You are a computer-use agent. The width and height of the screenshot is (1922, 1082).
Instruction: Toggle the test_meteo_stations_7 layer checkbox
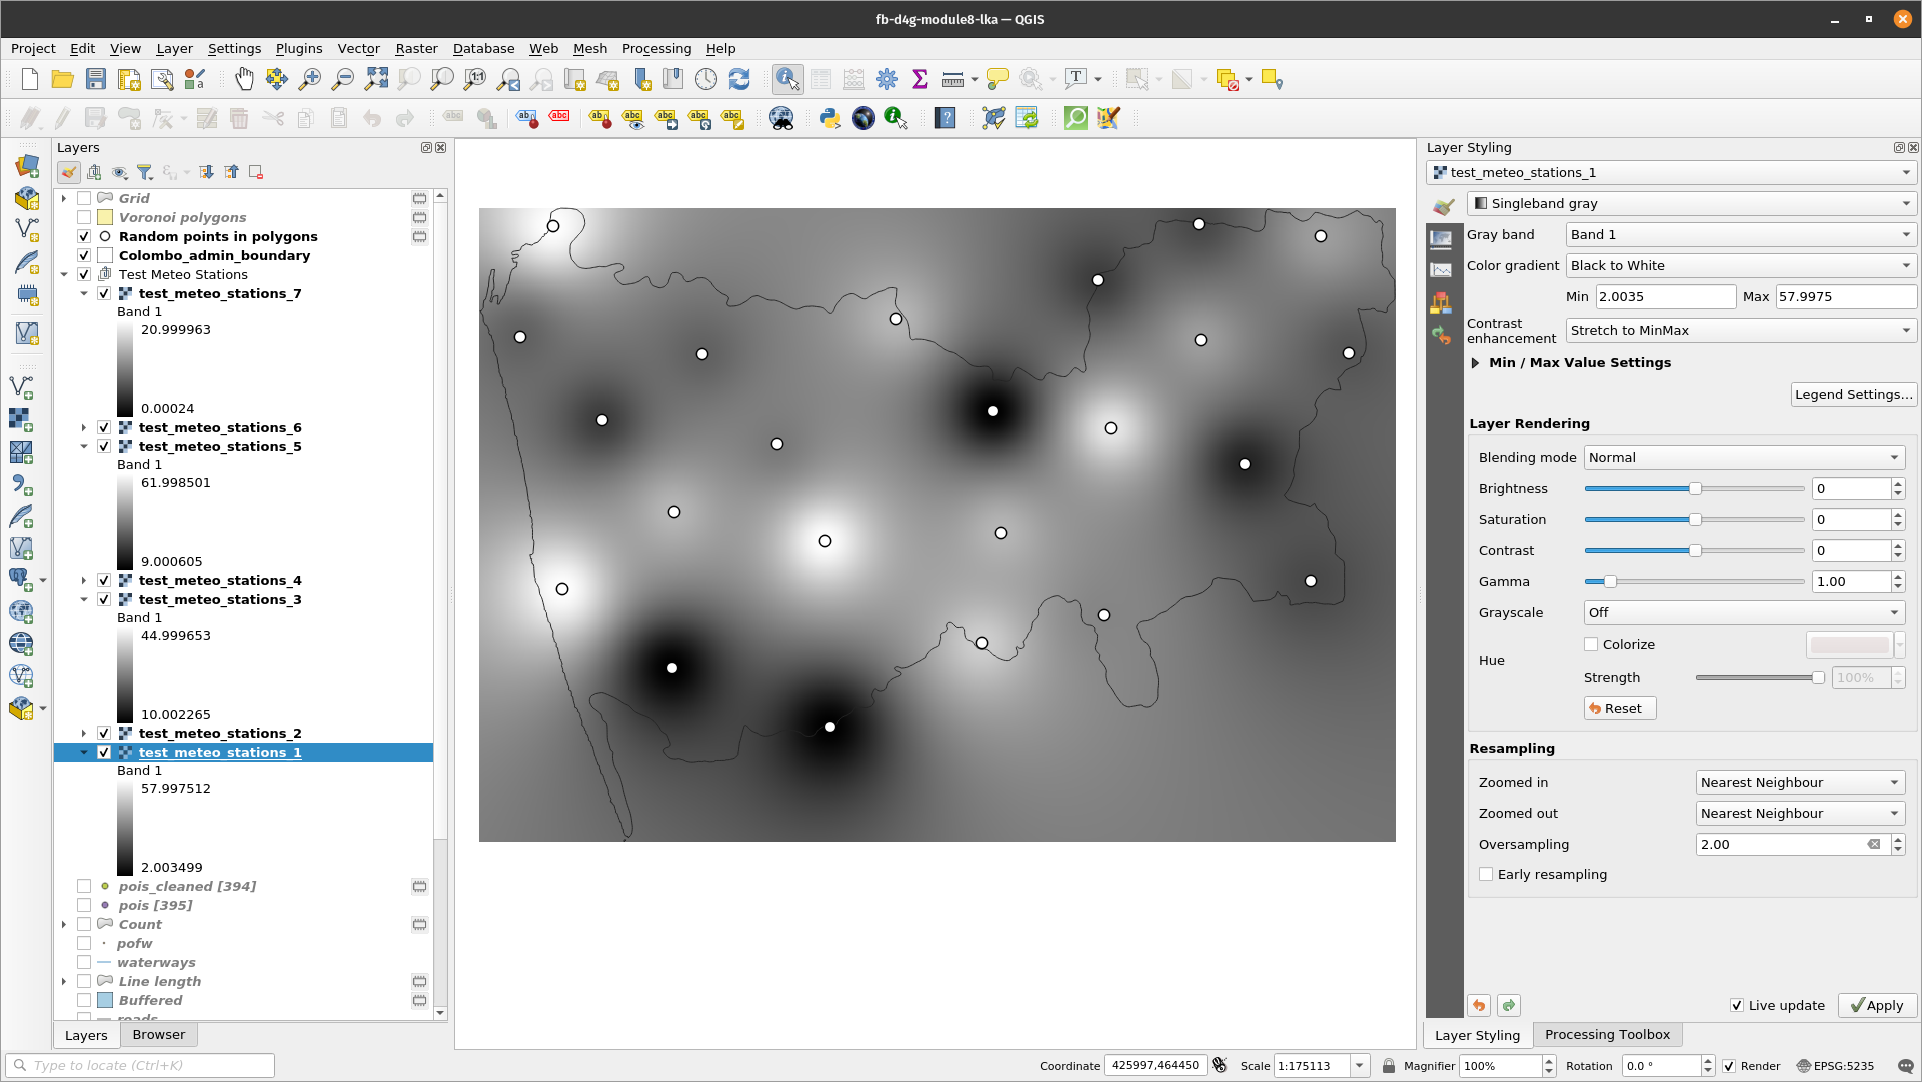[104, 293]
